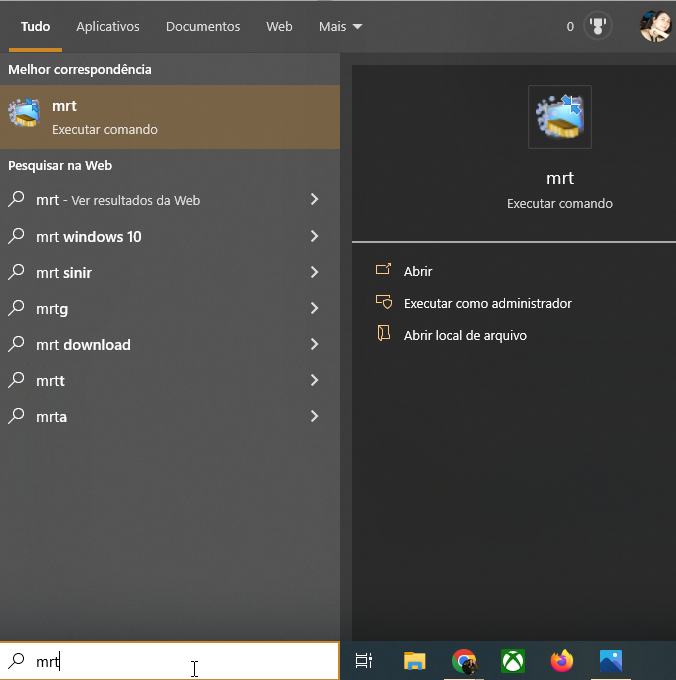
Task: Click the Executar comando text under mrt result
Action: pyautogui.click(x=105, y=129)
